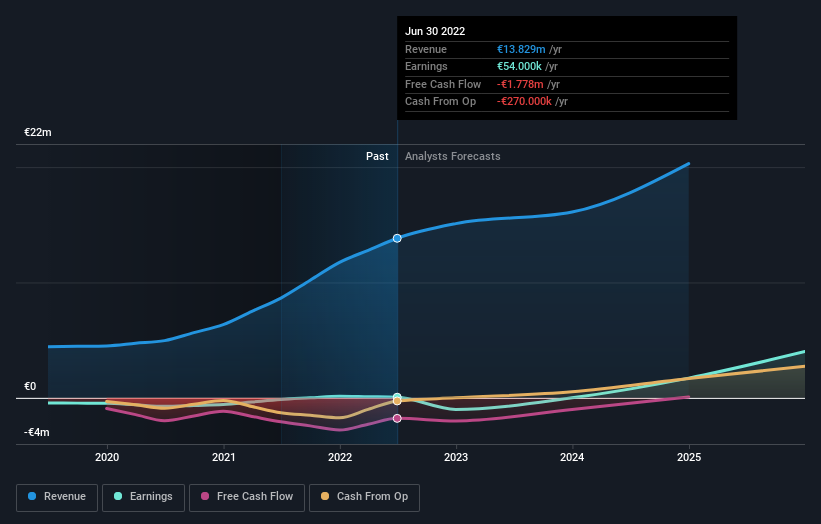
Task: Click the Analysts Forecasts label
Action: [452, 156]
